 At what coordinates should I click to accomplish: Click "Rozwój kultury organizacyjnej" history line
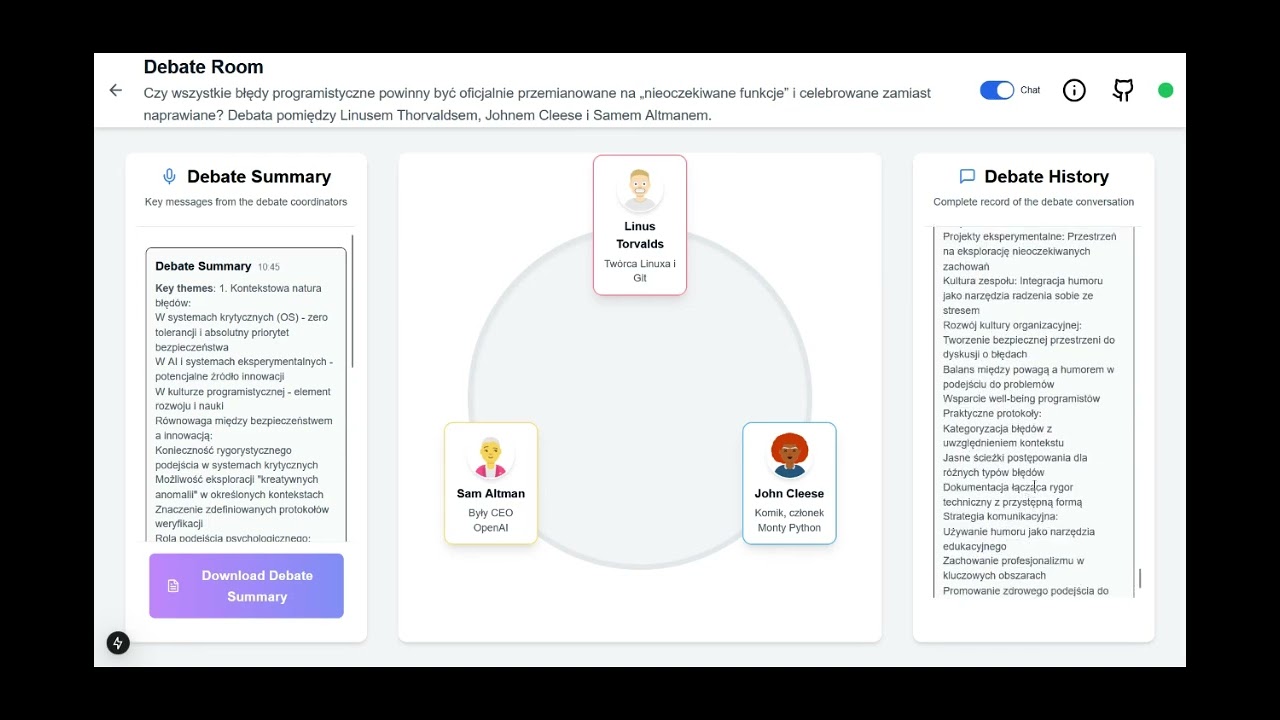click(1012, 325)
